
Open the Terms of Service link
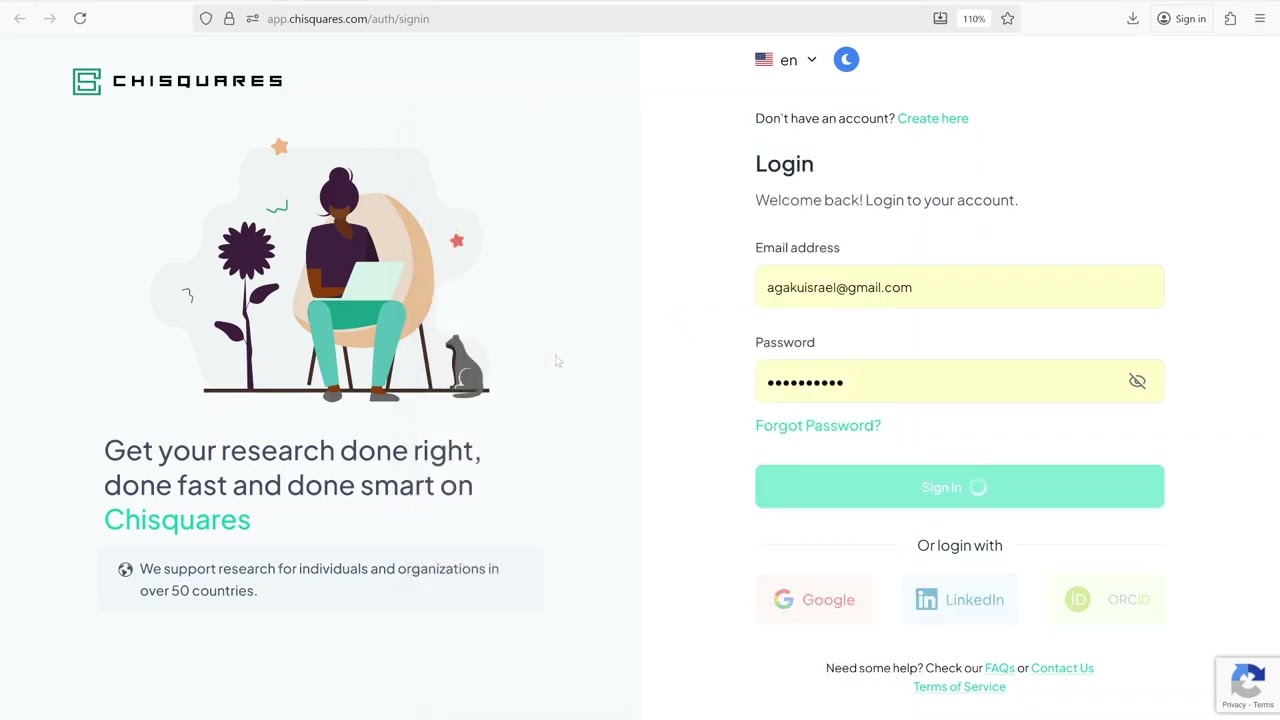pyautogui.click(x=960, y=686)
